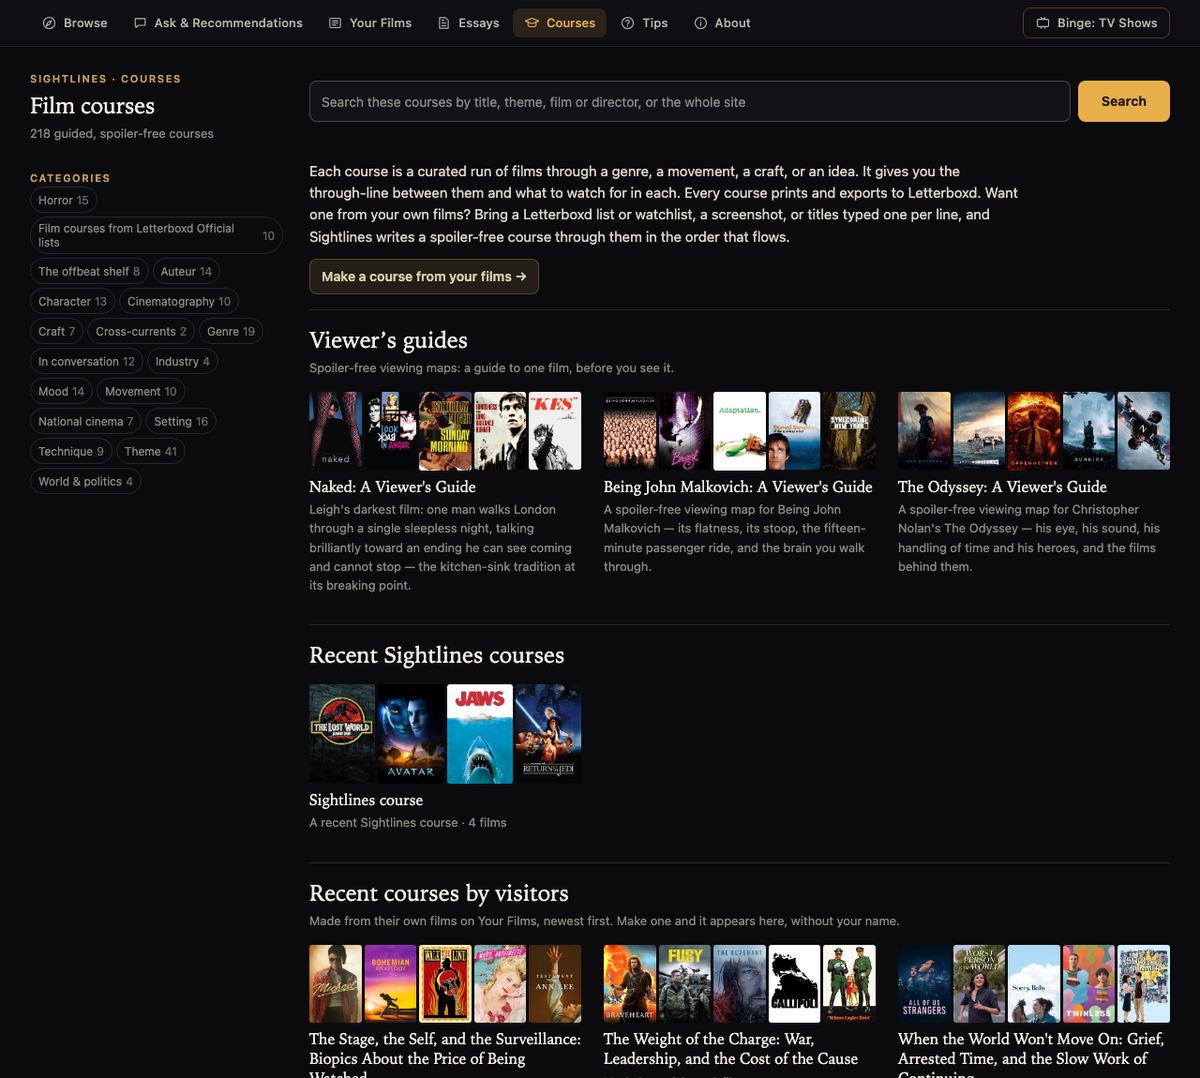Click the document icon beside Essays
The image size is (1200, 1078).
click(444, 23)
